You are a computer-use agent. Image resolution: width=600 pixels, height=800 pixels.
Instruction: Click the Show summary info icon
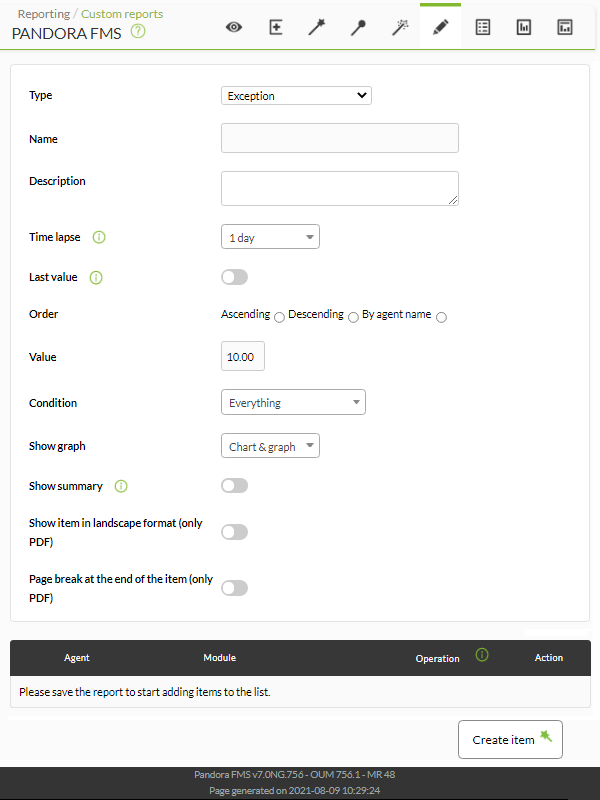(121, 486)
